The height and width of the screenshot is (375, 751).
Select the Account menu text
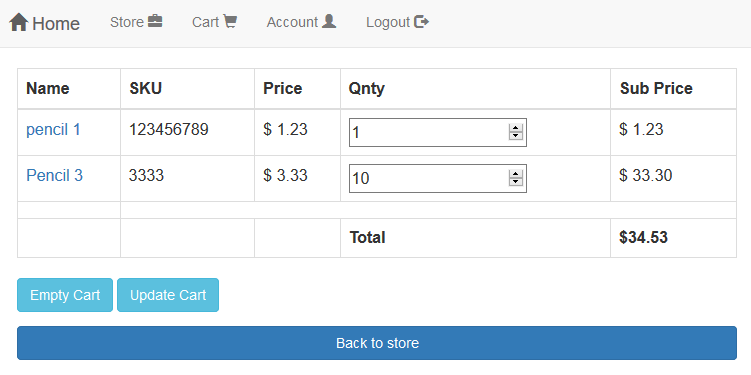[292, 22]
